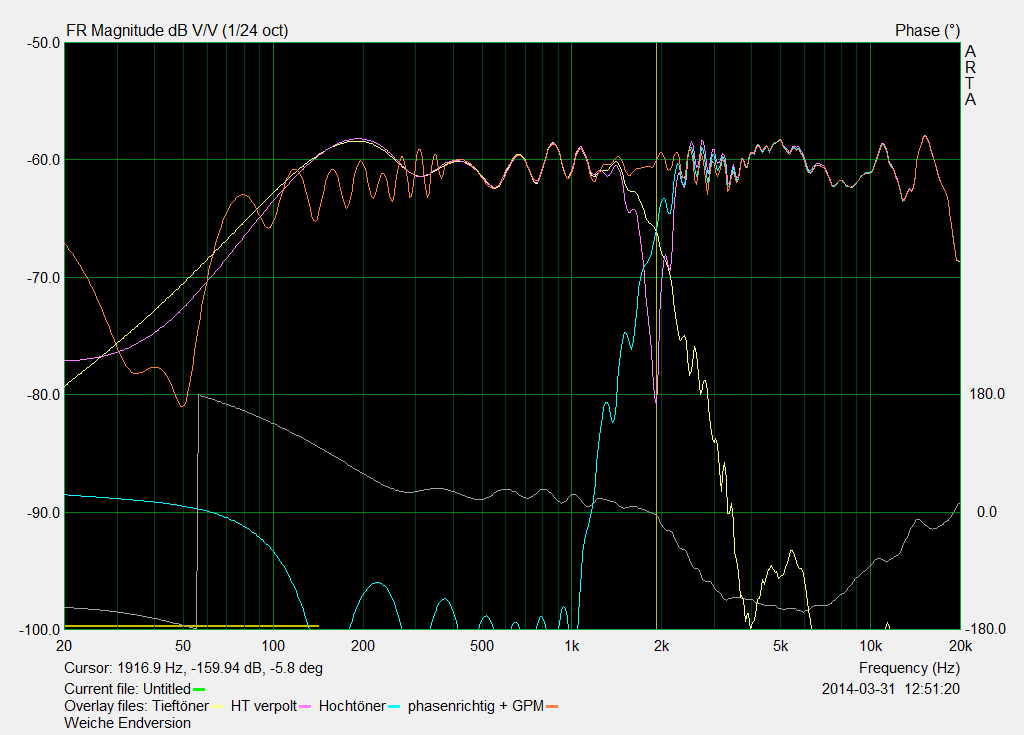The image size is (1024, 735).
Task: Click the pink HT verpolt legend swatch
Action: click(x=307, y=707)
